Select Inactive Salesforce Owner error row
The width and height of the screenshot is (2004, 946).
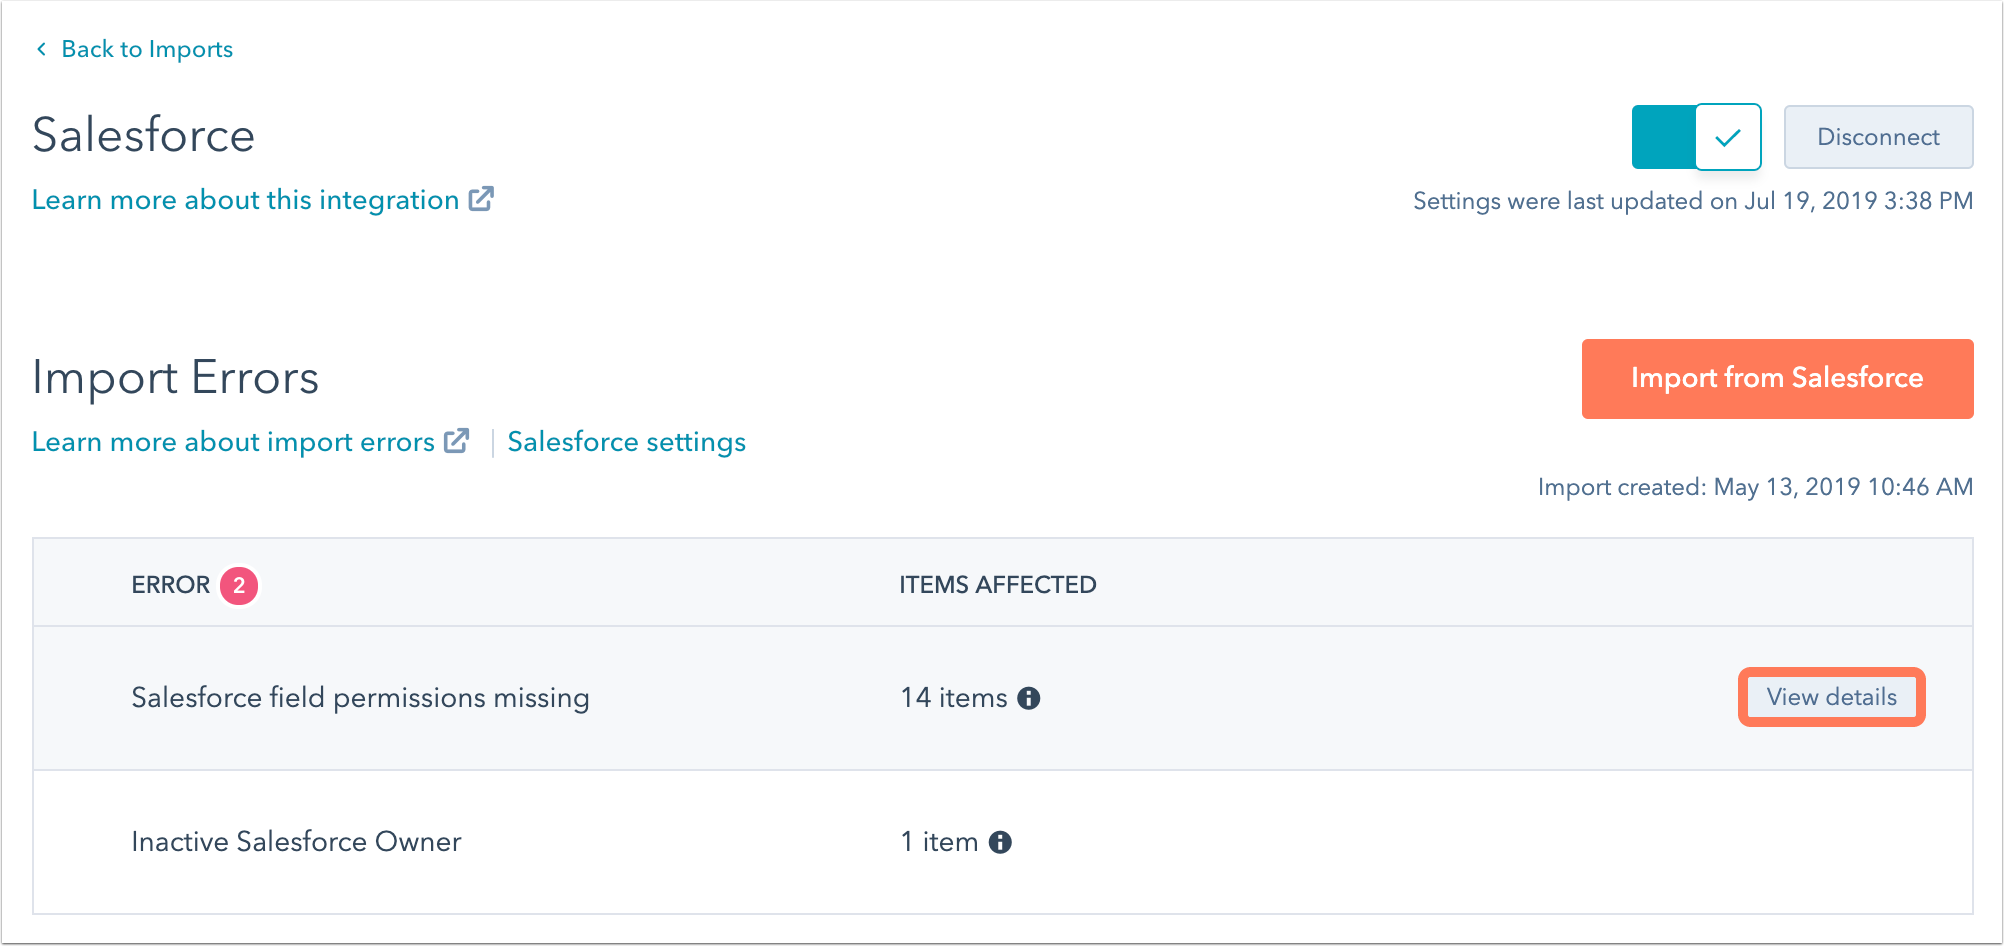pos(296,842)
